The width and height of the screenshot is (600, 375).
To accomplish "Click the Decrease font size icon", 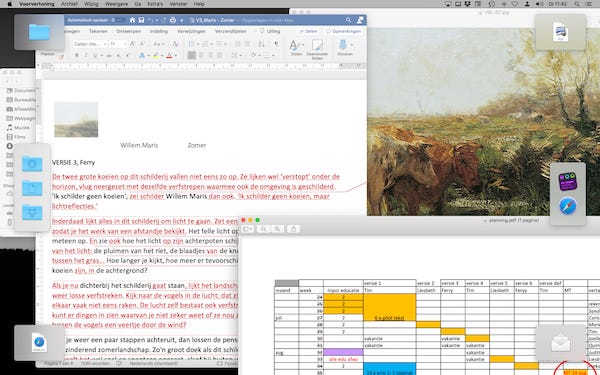I will [x=142, y=44].
